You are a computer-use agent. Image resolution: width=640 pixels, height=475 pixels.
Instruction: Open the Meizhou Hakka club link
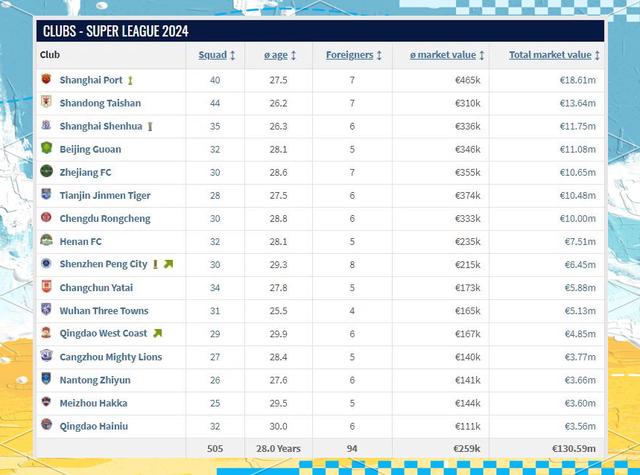coord(93,403)
